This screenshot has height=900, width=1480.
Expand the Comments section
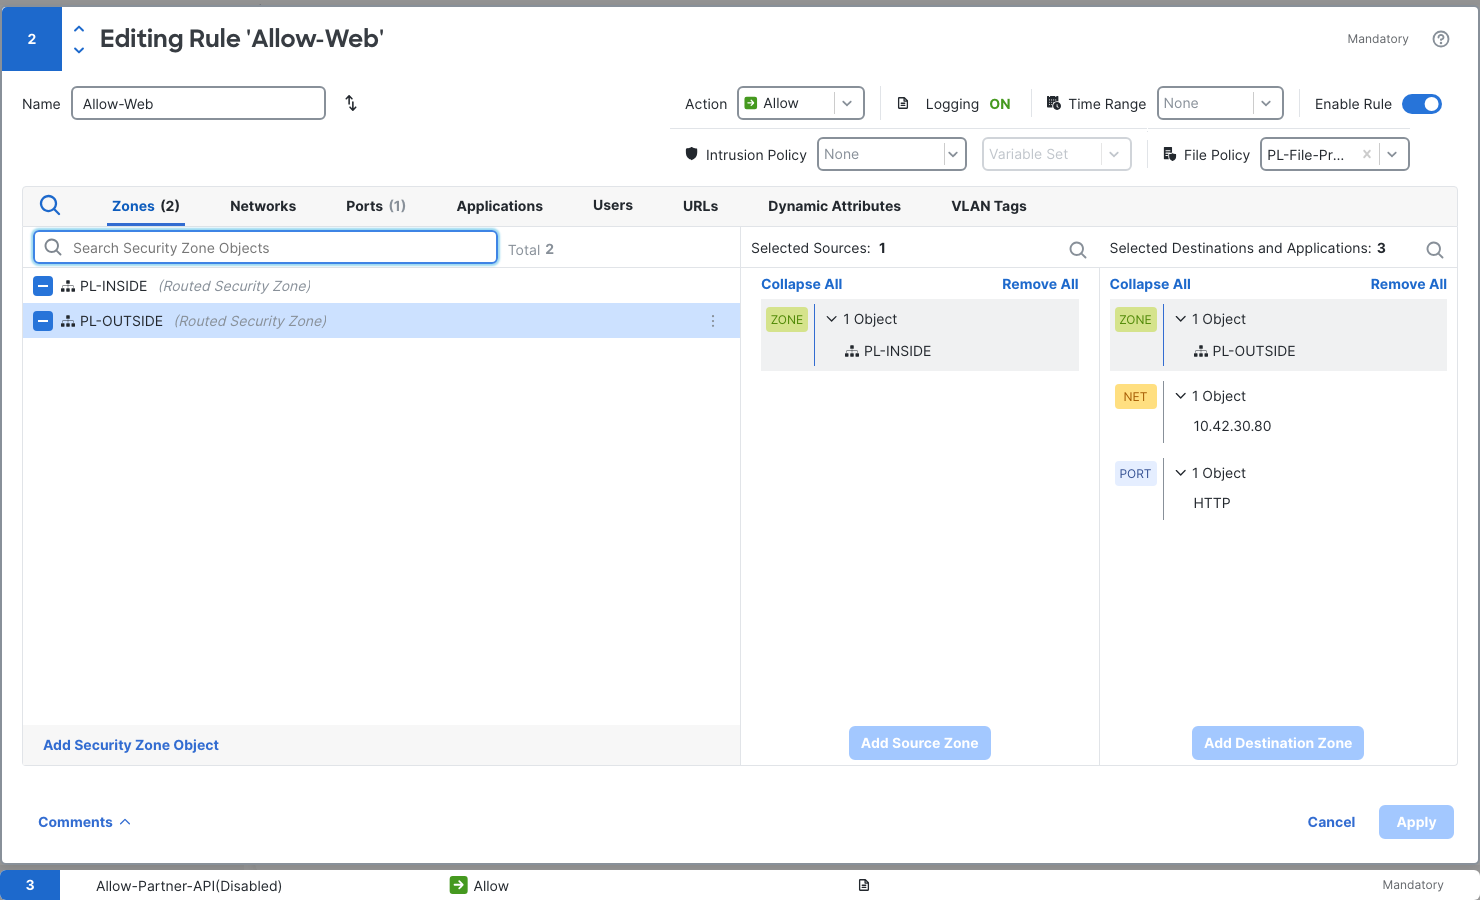[x=84, y=822]
